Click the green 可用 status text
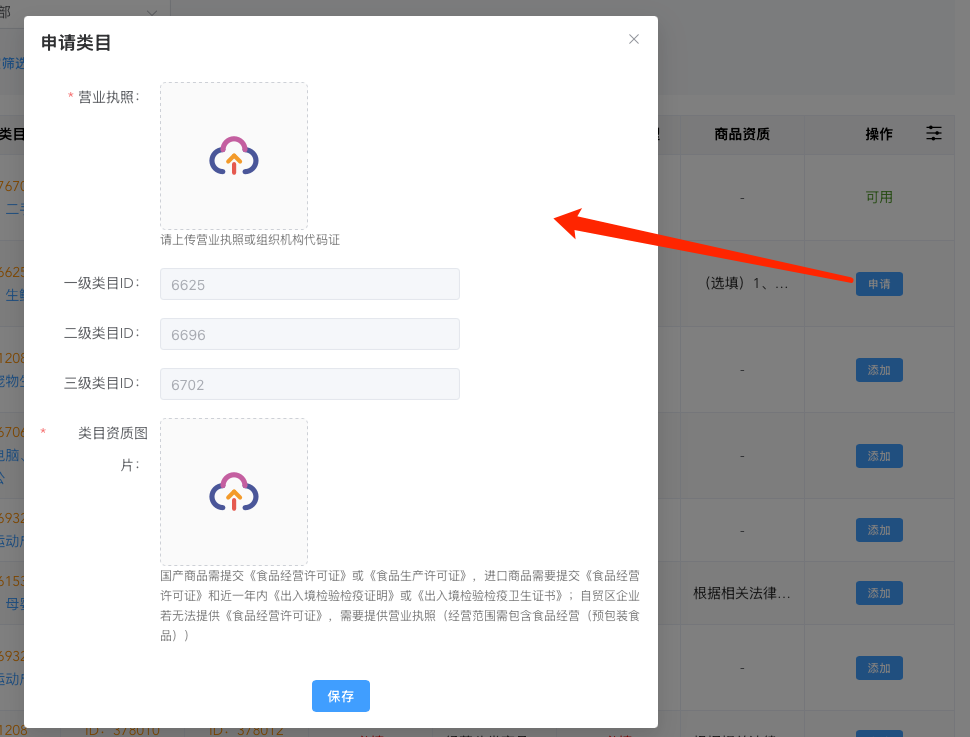 [x=879, y=198]
